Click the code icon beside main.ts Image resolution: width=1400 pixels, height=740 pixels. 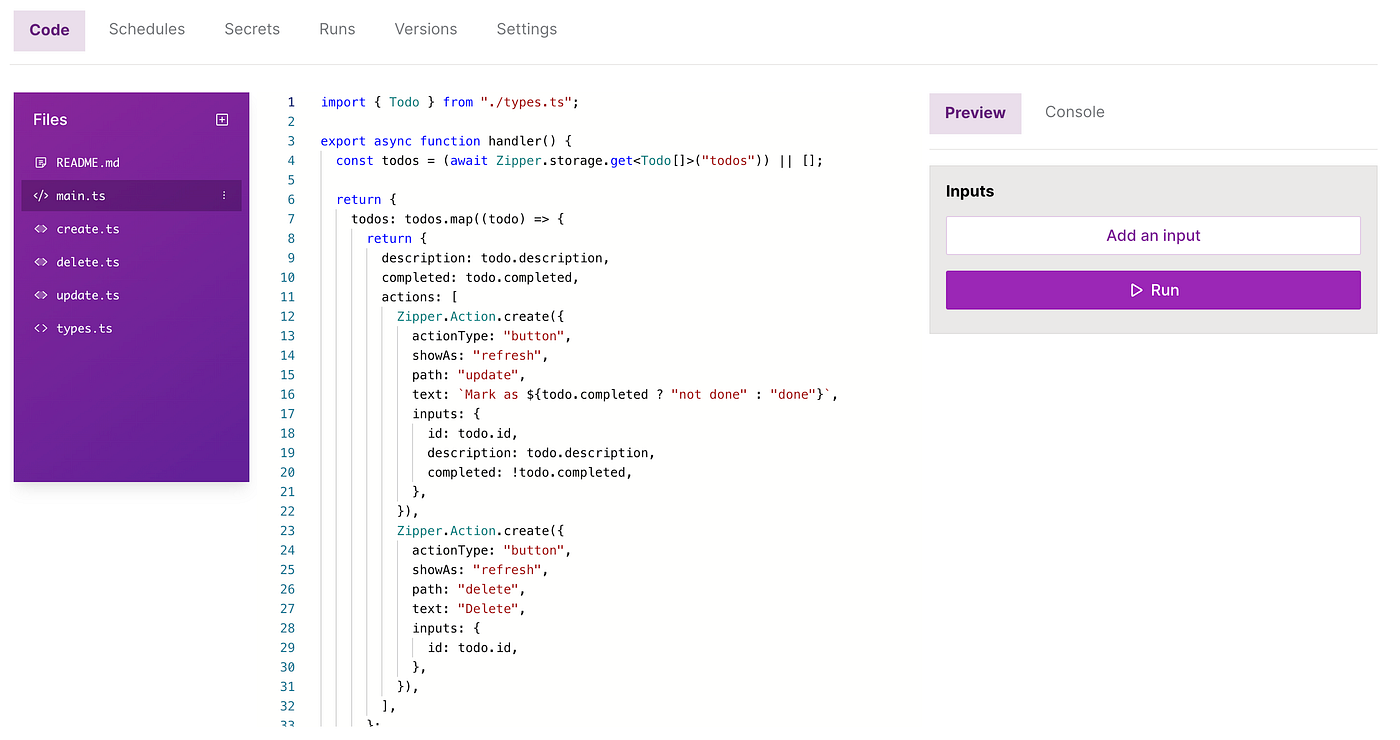41,196
